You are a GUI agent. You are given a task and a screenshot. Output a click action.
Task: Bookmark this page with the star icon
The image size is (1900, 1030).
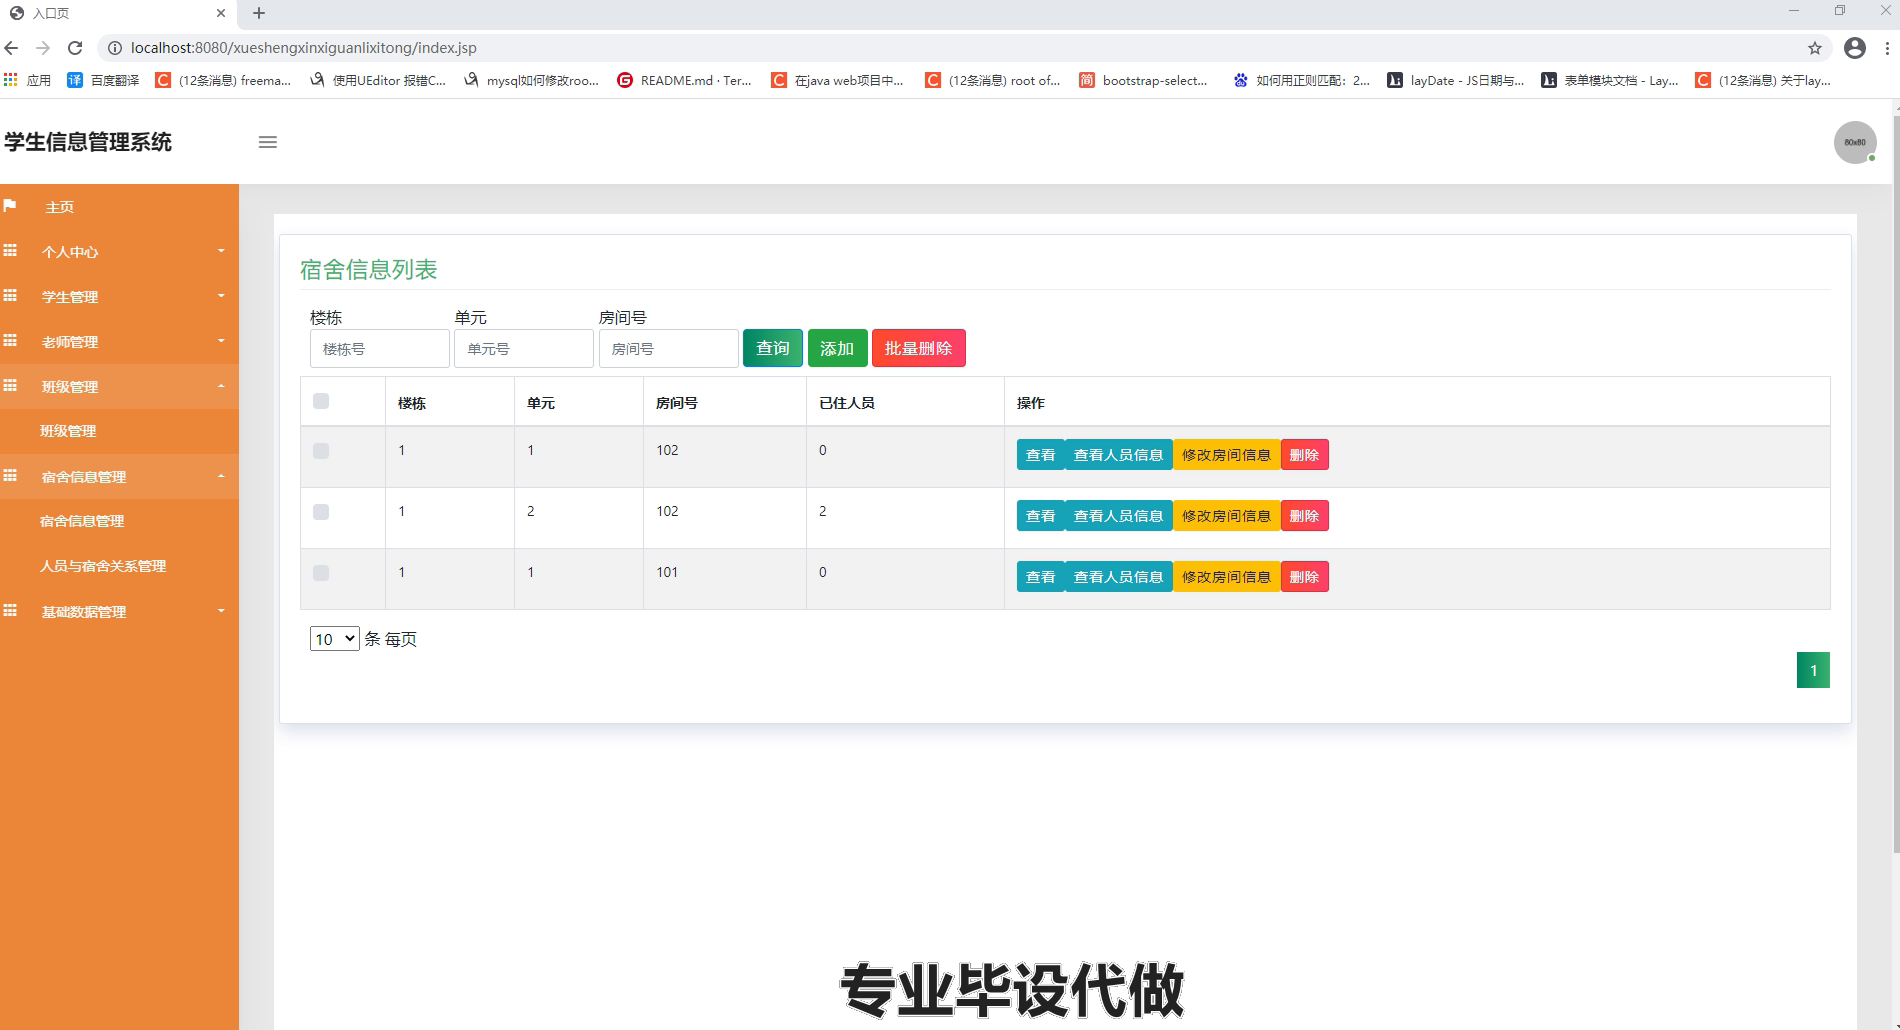click(x=1815, y=48)
